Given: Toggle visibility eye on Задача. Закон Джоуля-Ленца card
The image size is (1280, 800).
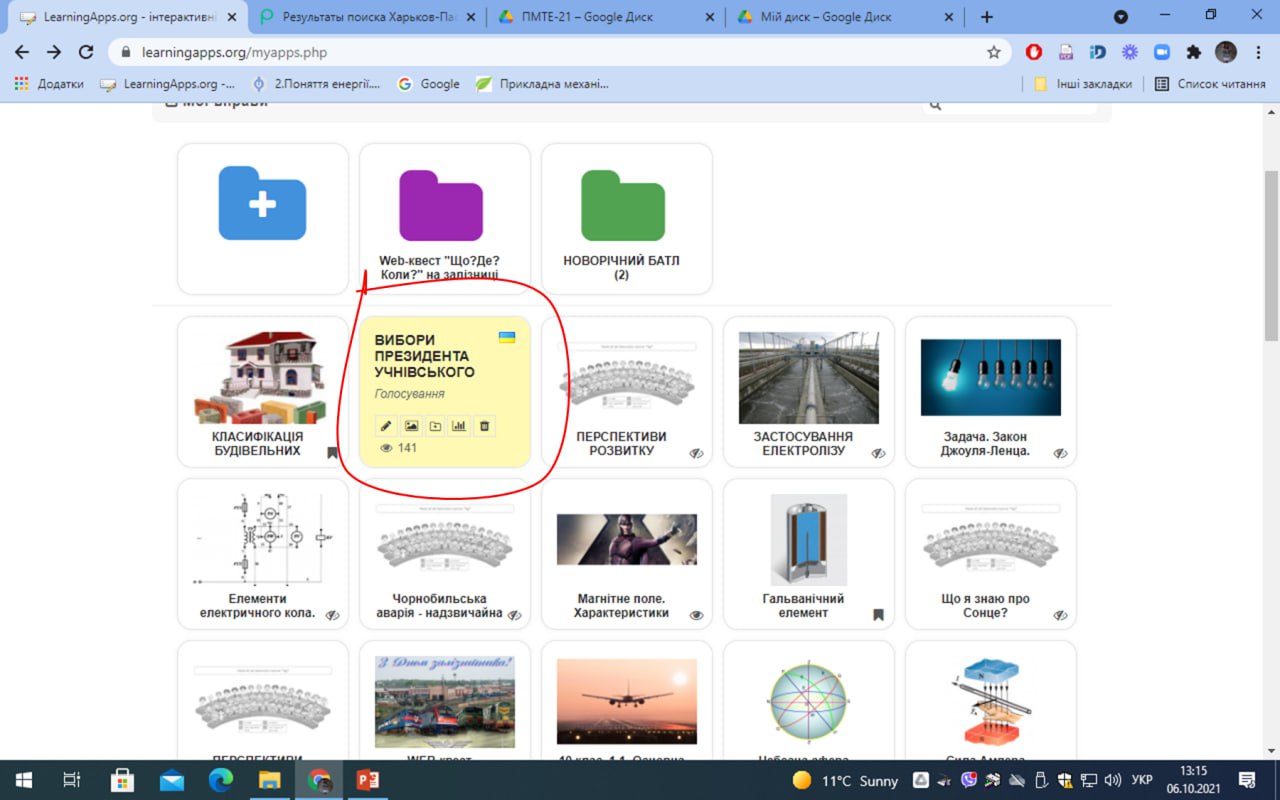Looking at the screenshot, I should (1061, 453).
